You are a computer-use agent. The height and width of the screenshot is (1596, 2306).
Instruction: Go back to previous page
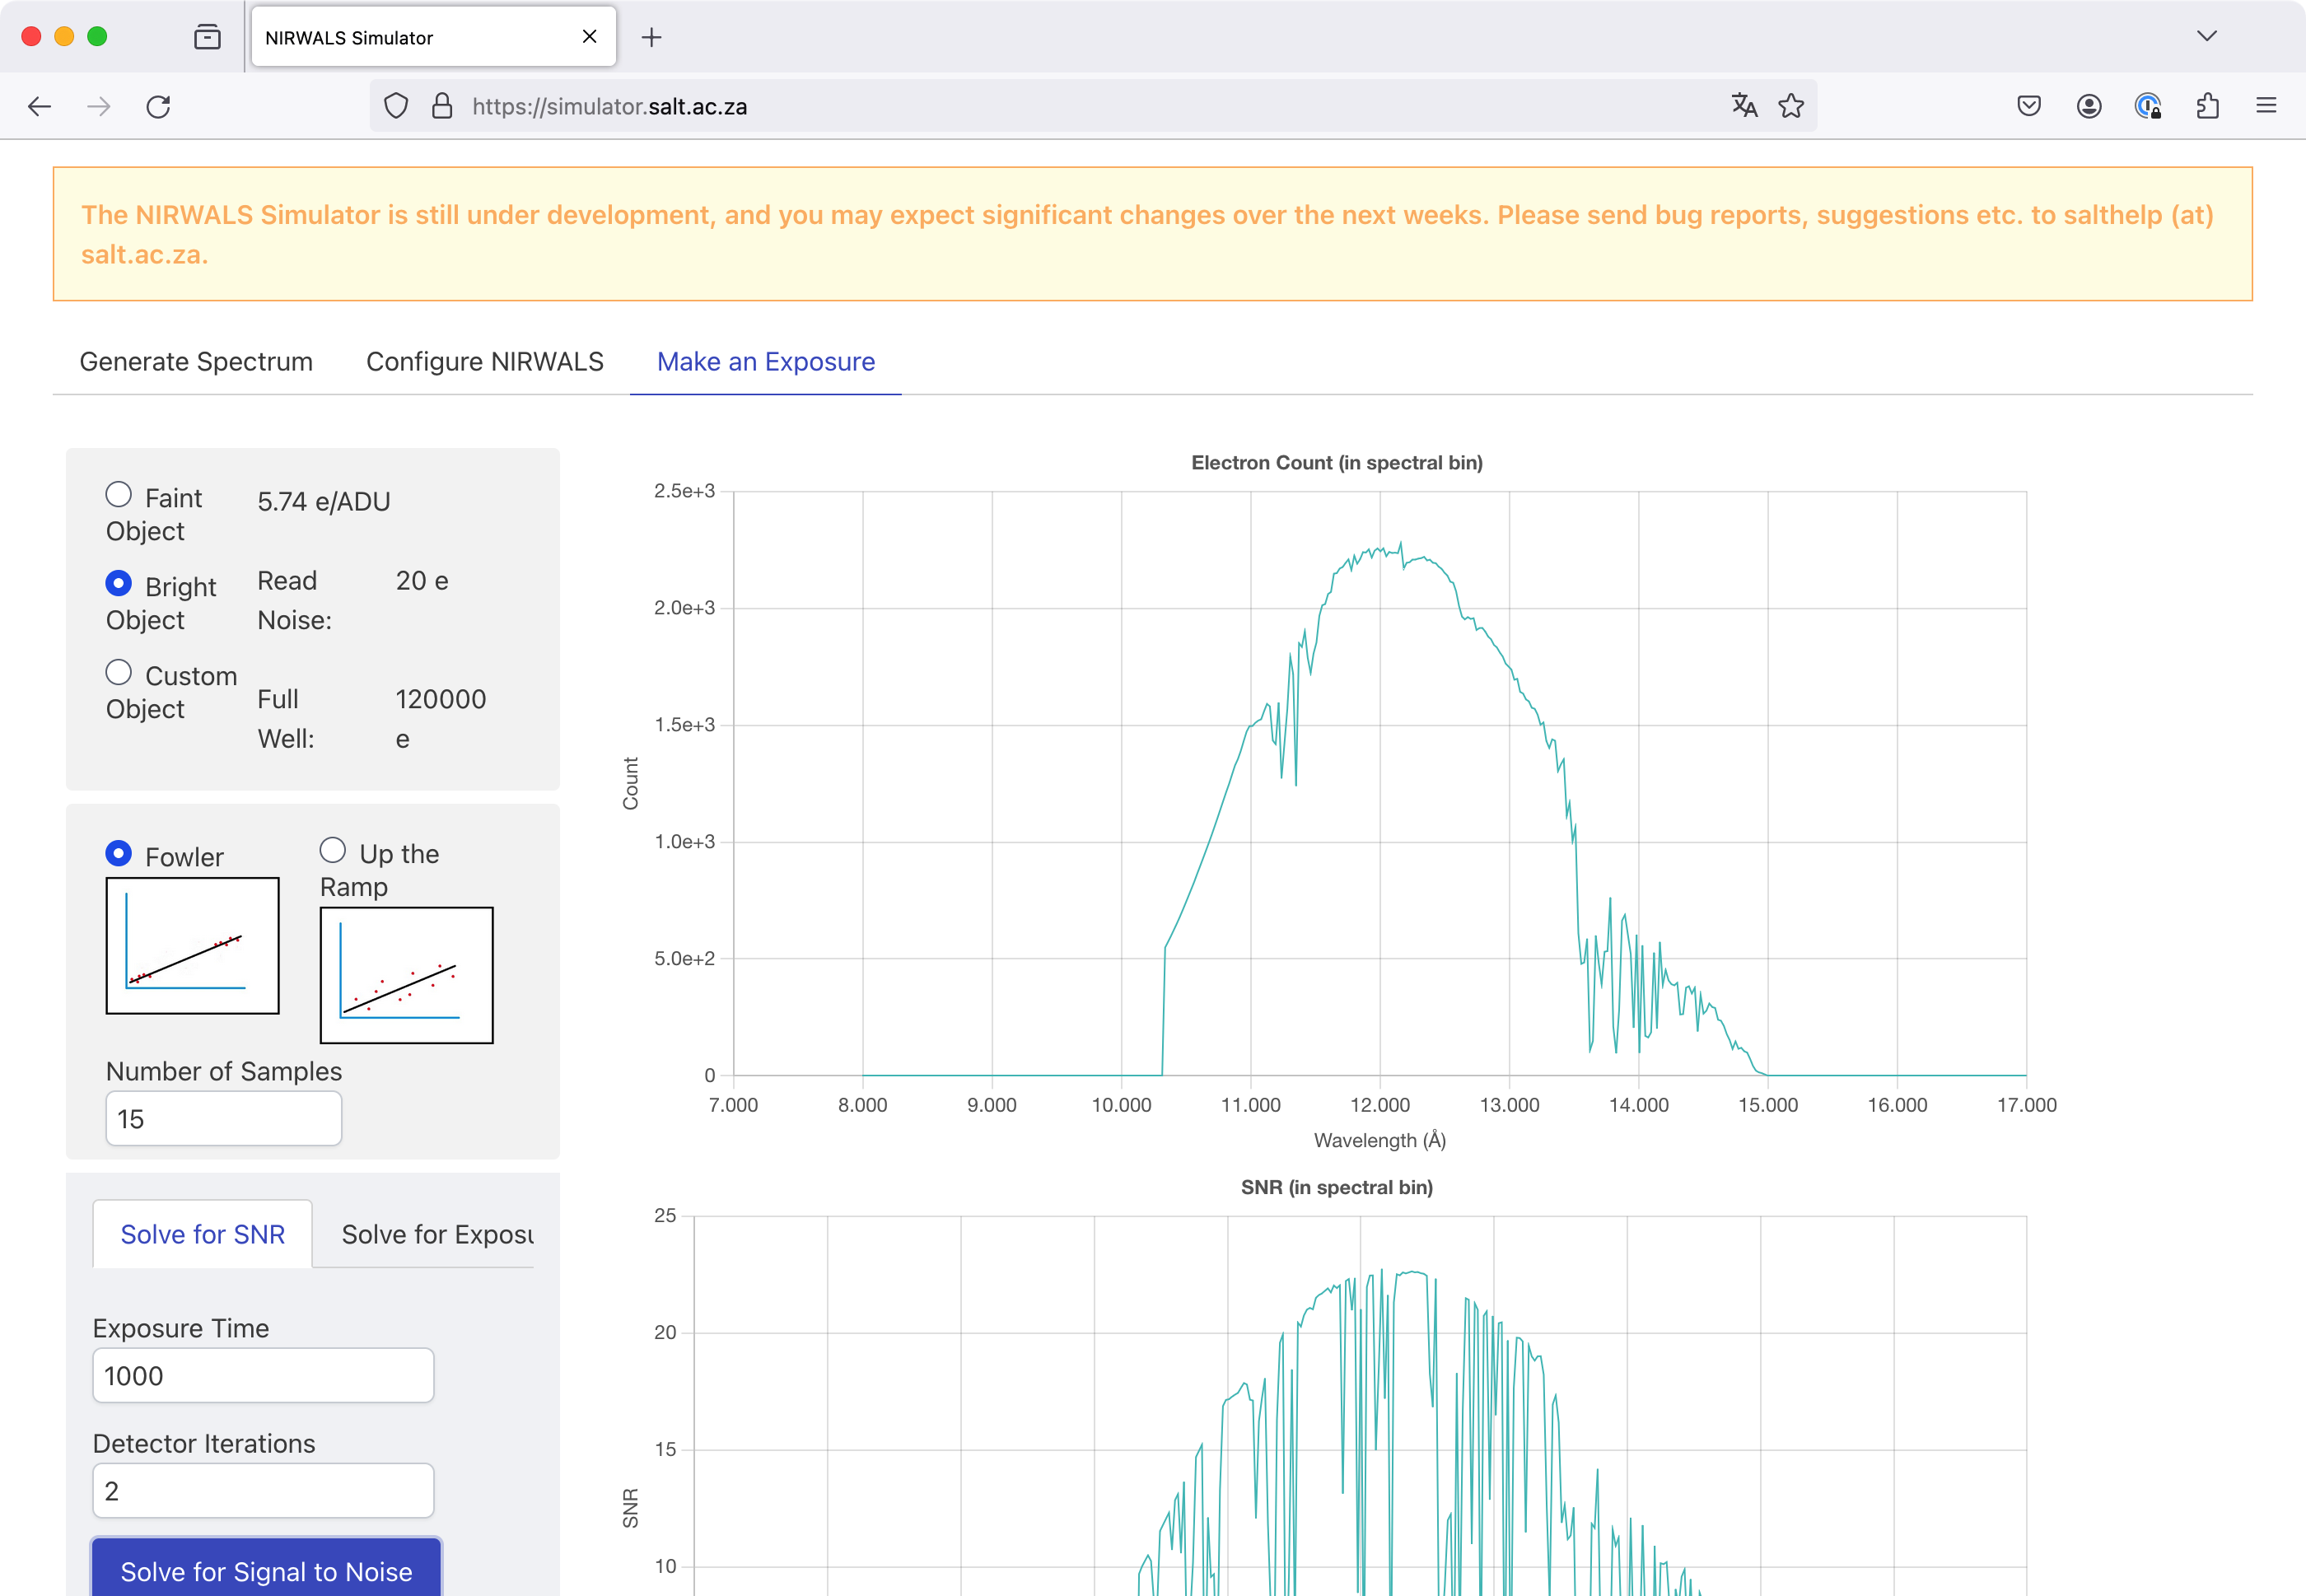[x=39, y=106]
